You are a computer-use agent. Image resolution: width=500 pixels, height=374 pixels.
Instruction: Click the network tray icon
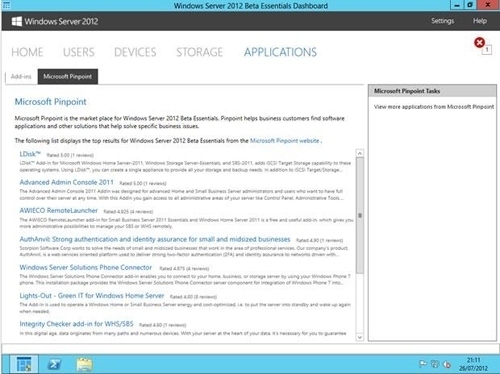(x=435, y=364)
